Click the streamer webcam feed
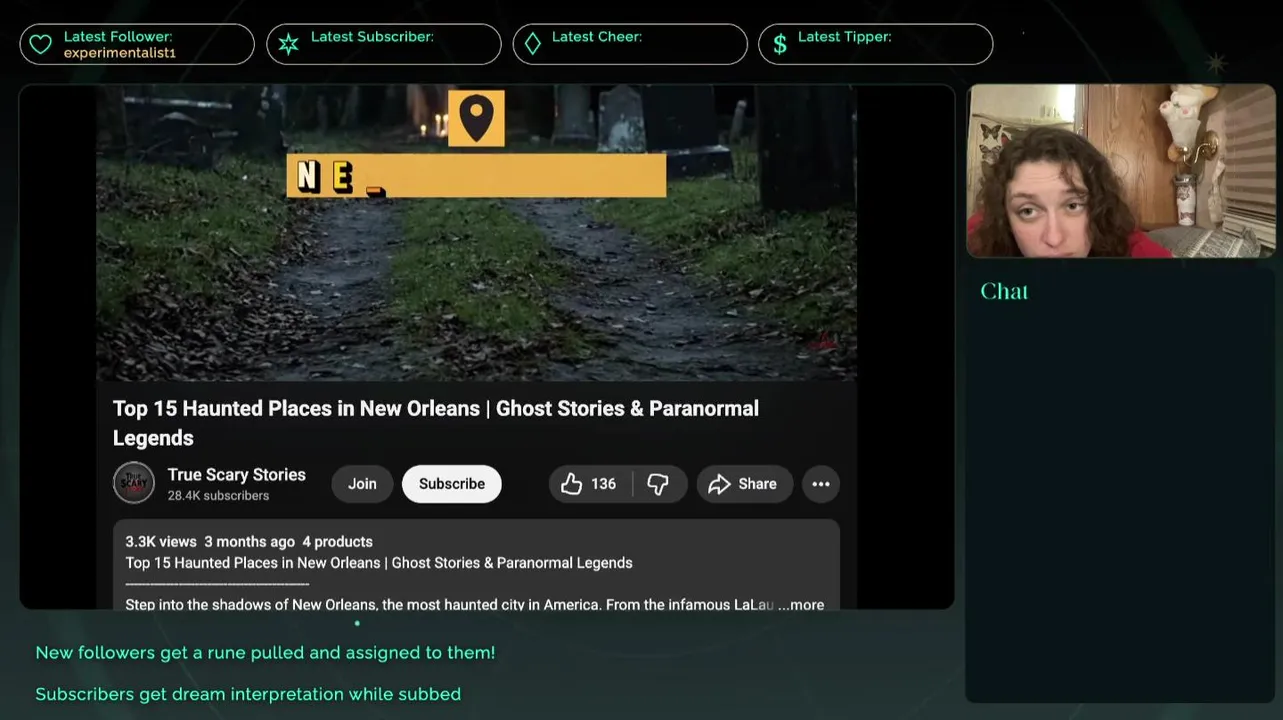Image resolution: width=1283 pixels, height=720 pixels. point(1121,171)
